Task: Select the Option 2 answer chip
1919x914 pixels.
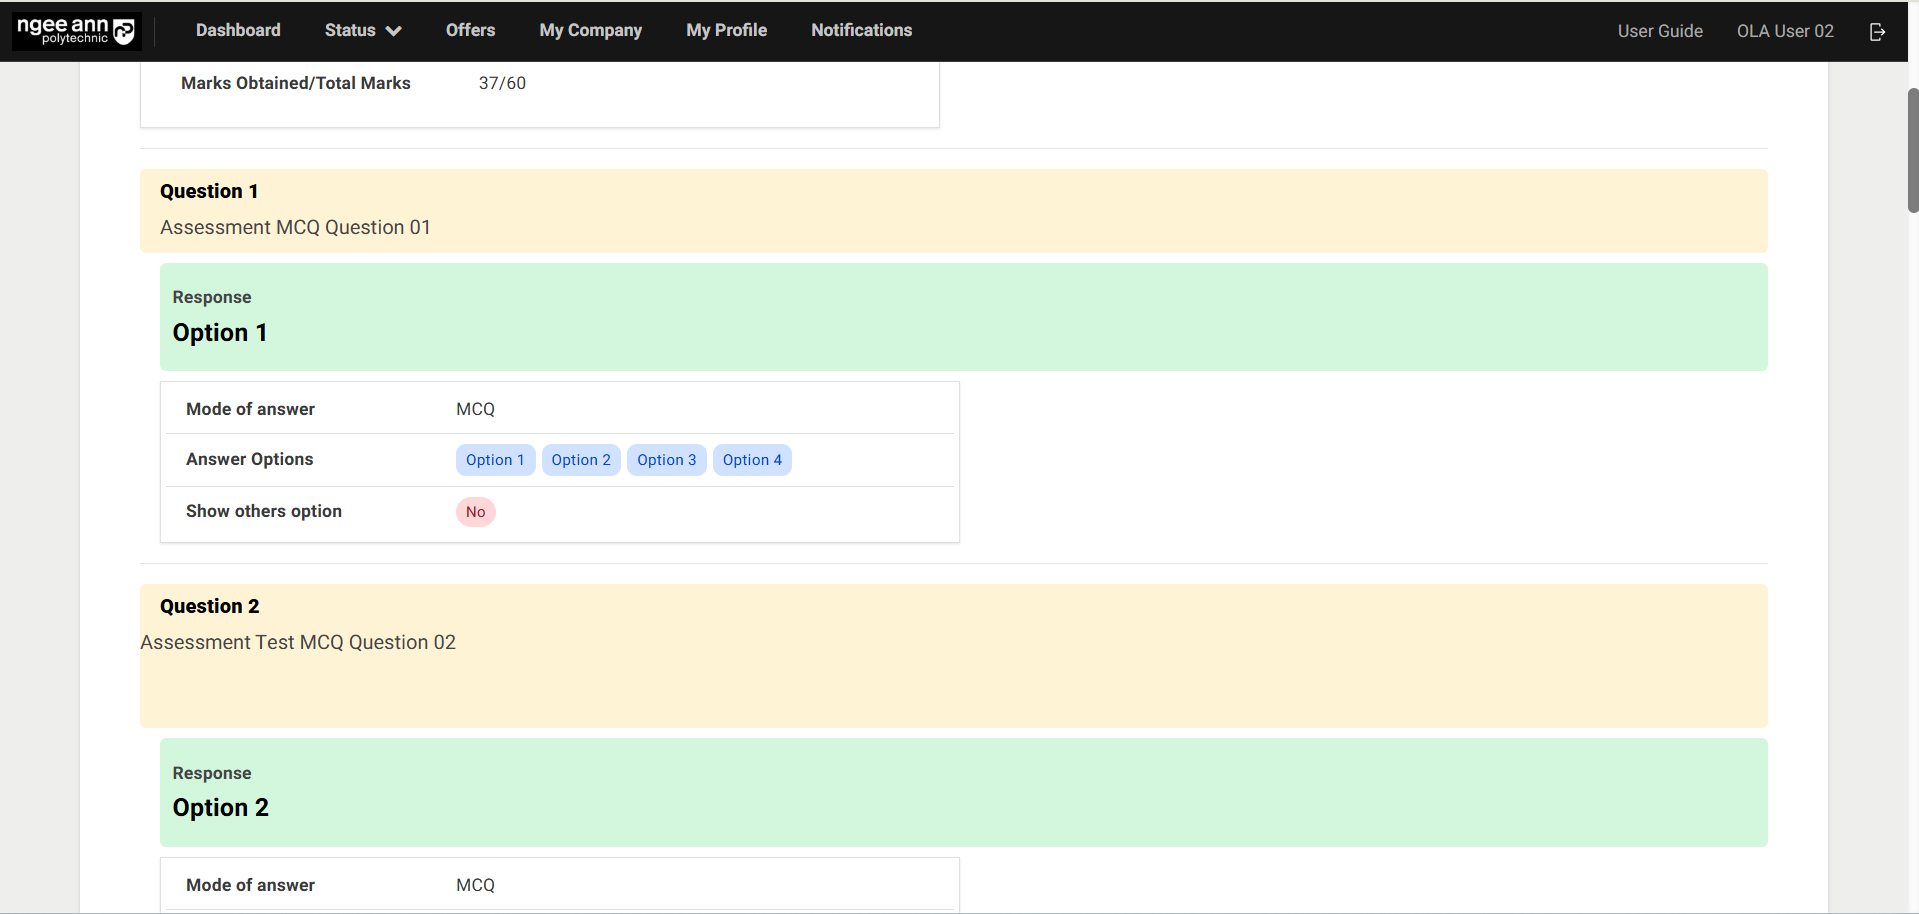Action: 580,460
